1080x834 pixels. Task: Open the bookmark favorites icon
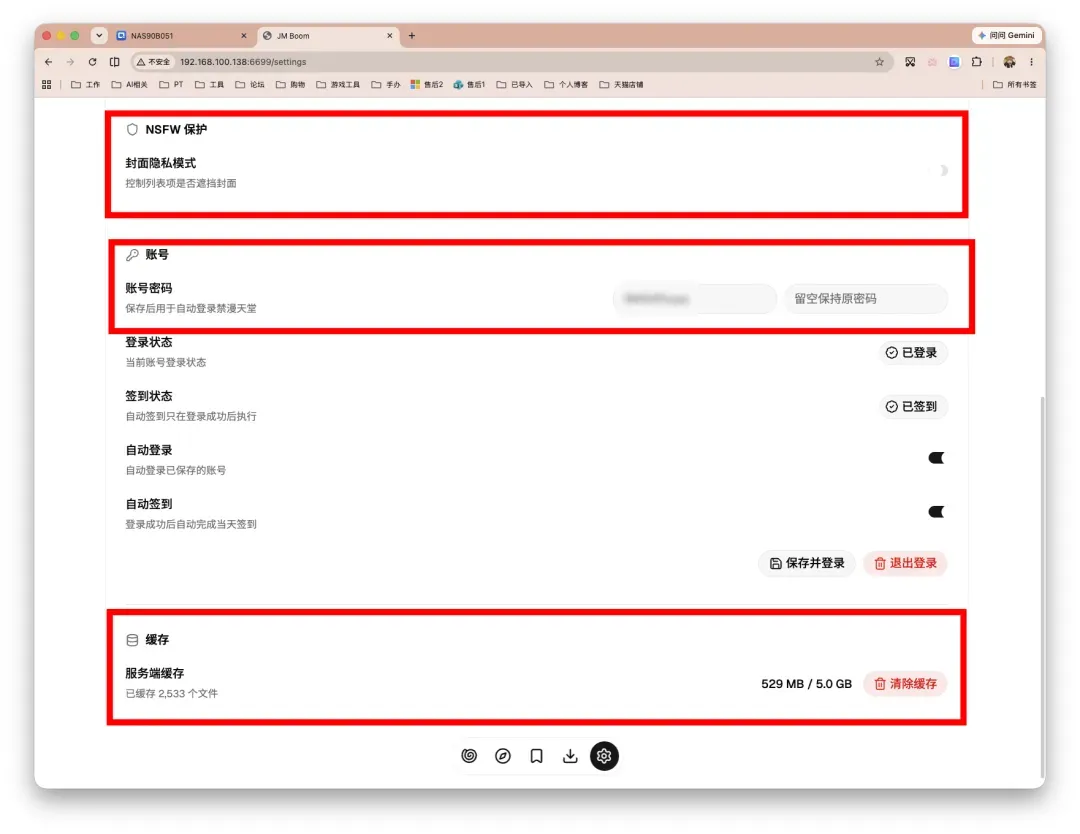[x=537, y=755]
